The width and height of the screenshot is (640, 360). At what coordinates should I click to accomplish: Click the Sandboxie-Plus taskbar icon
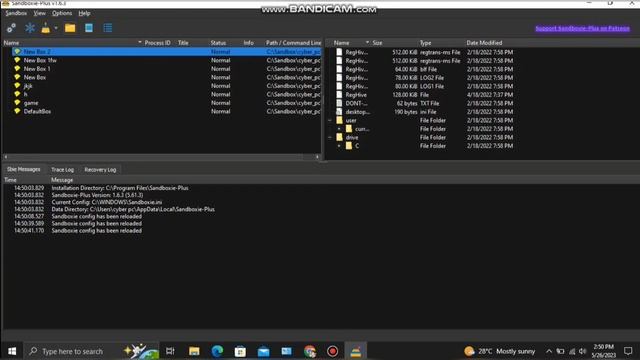pyautogui.click(x=356, y=351)
